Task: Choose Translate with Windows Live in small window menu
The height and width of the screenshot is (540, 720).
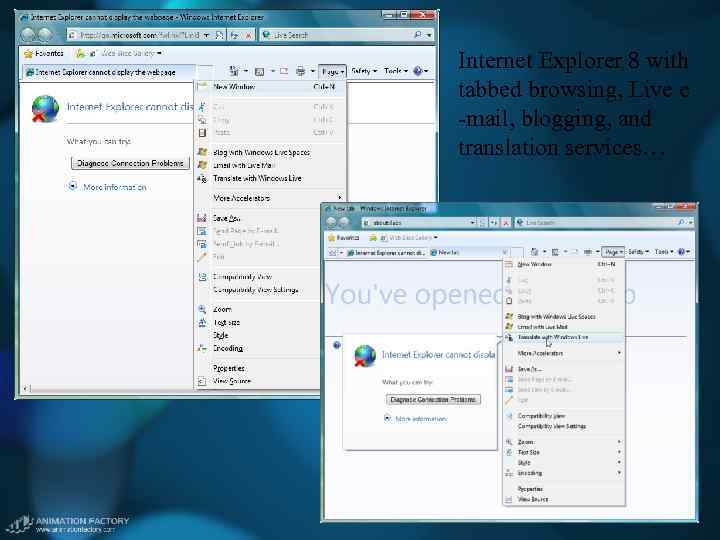Action: [564, 338]
